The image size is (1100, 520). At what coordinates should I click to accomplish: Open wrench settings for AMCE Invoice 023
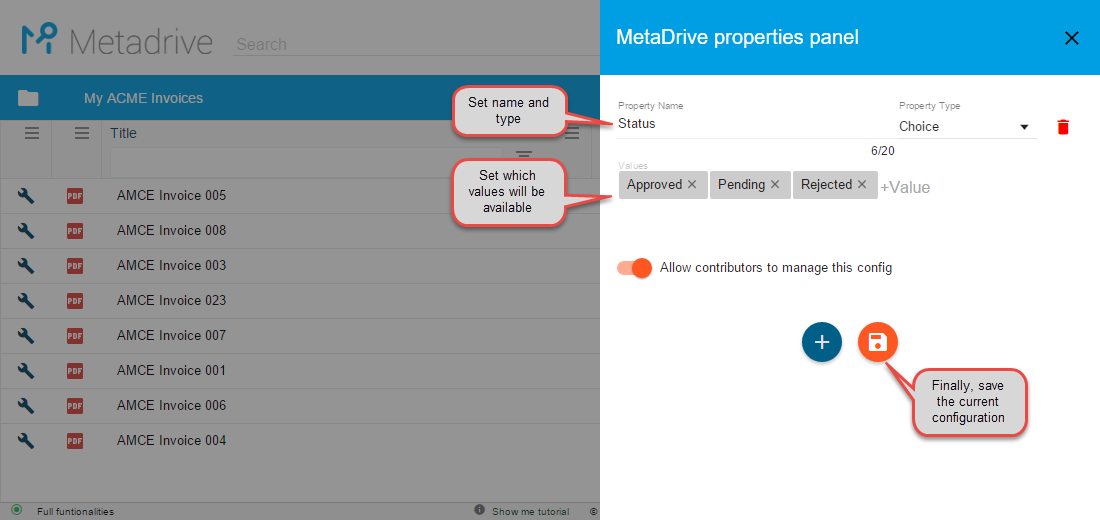[x=26, y=301]
